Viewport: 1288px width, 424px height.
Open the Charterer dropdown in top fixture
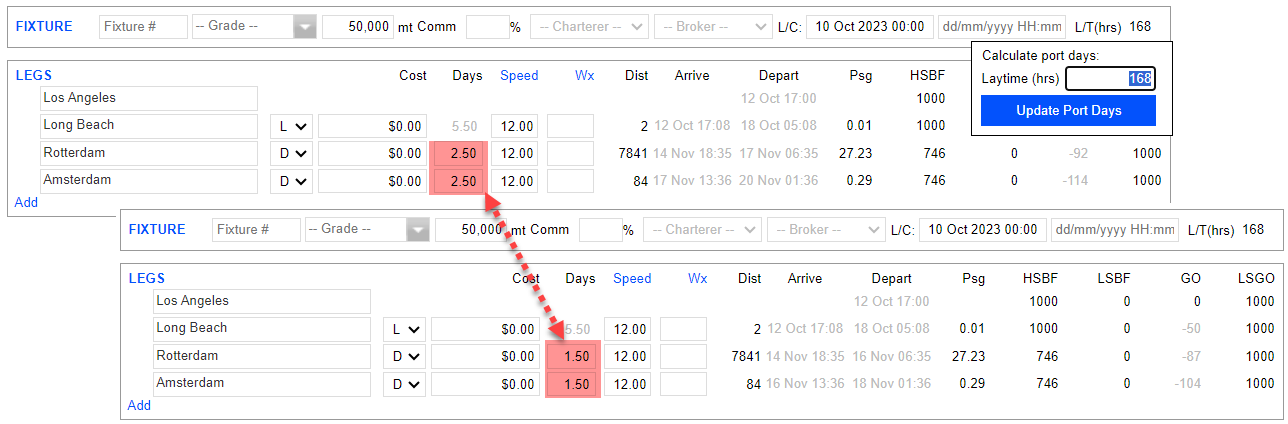[588, 27]
